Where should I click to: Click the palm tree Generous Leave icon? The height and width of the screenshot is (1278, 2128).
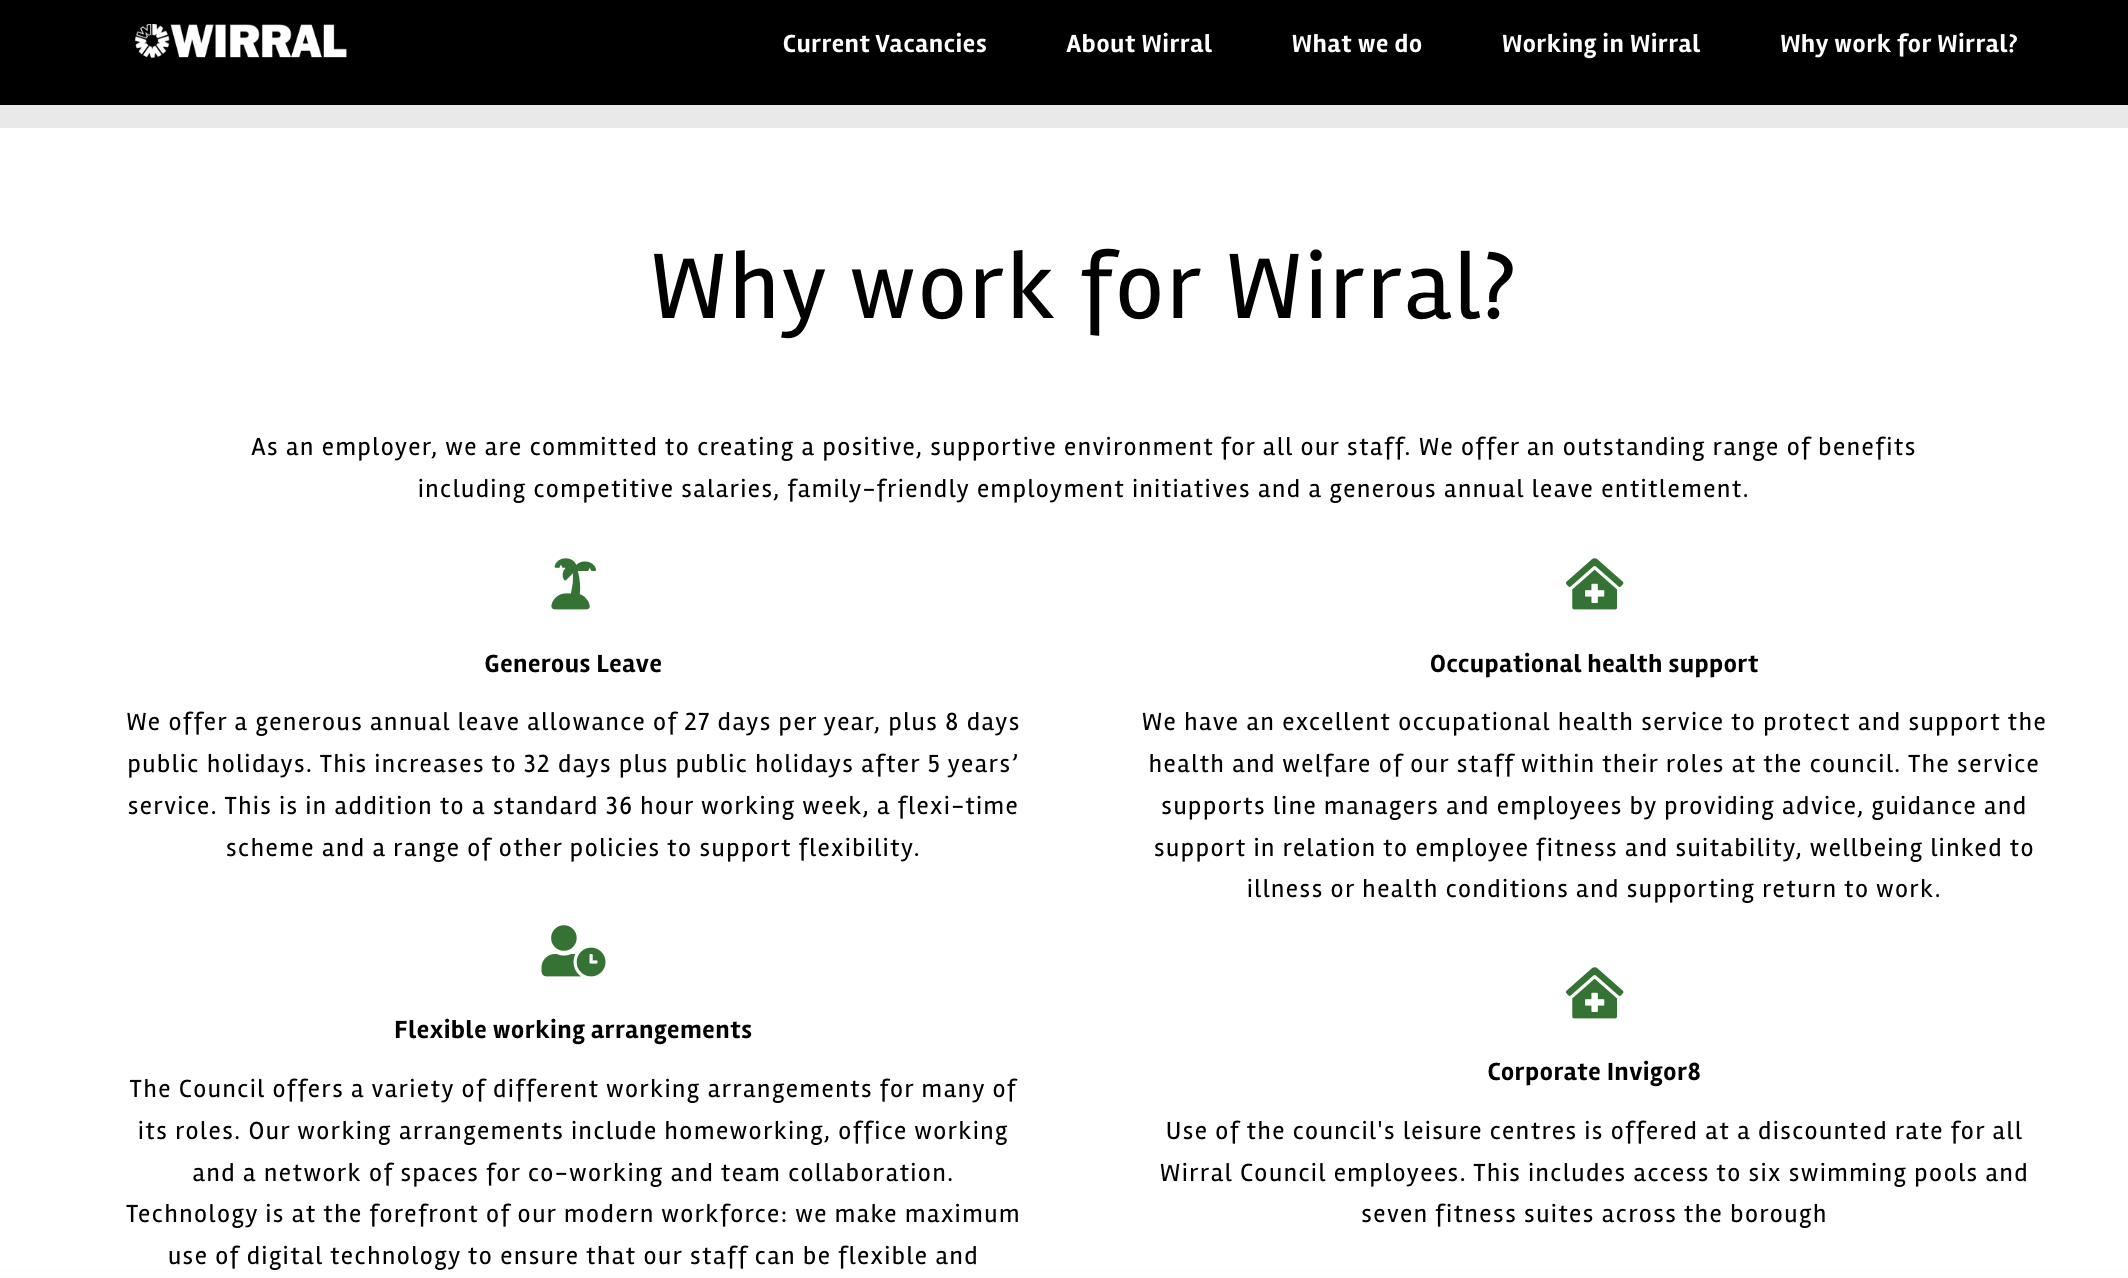coord(573,584)
